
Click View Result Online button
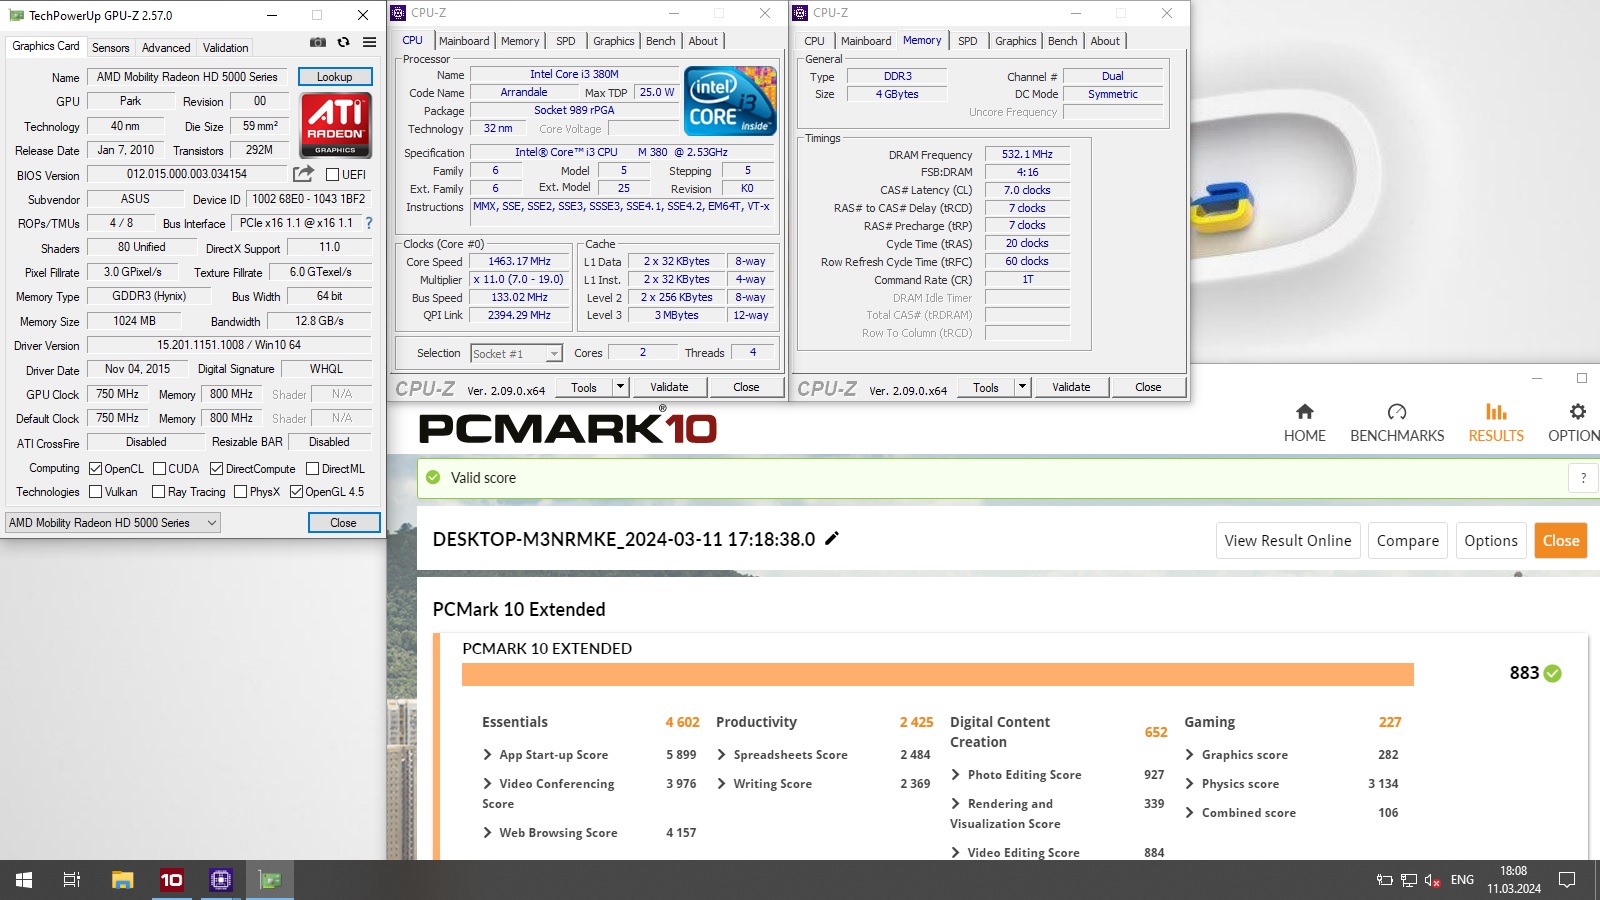click(1288, 540)
